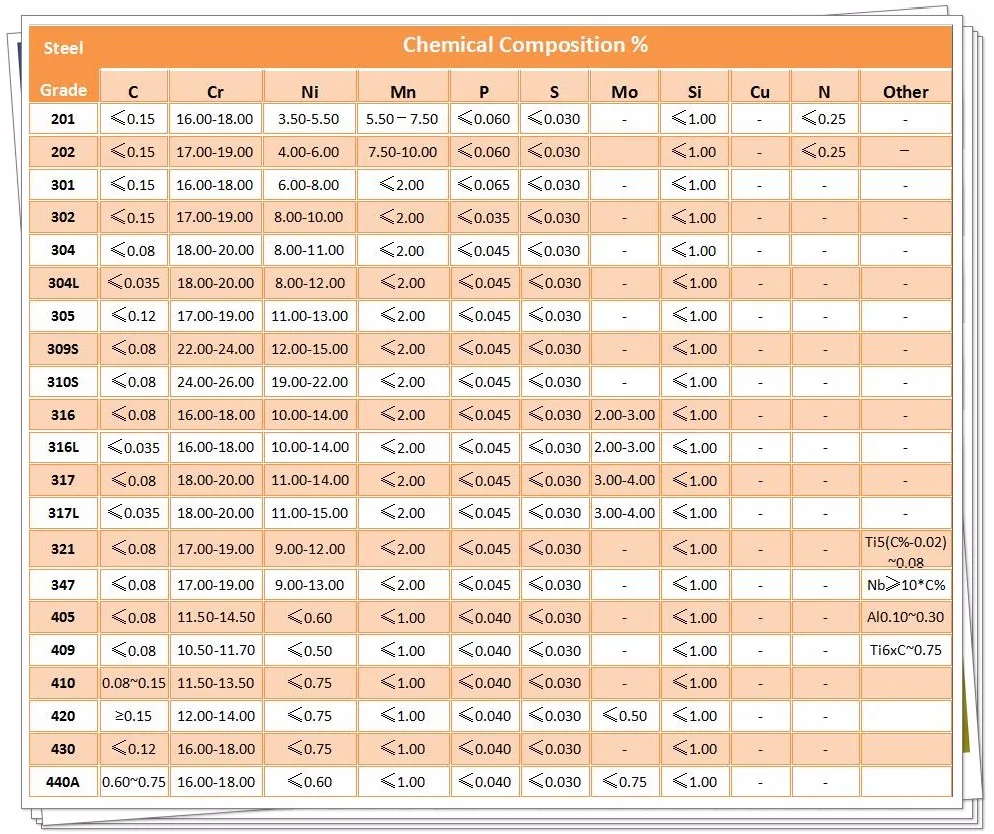This screenshot has height=834, width=994.
Task: Click steel grade 440A row label
Action: point(64,782)
